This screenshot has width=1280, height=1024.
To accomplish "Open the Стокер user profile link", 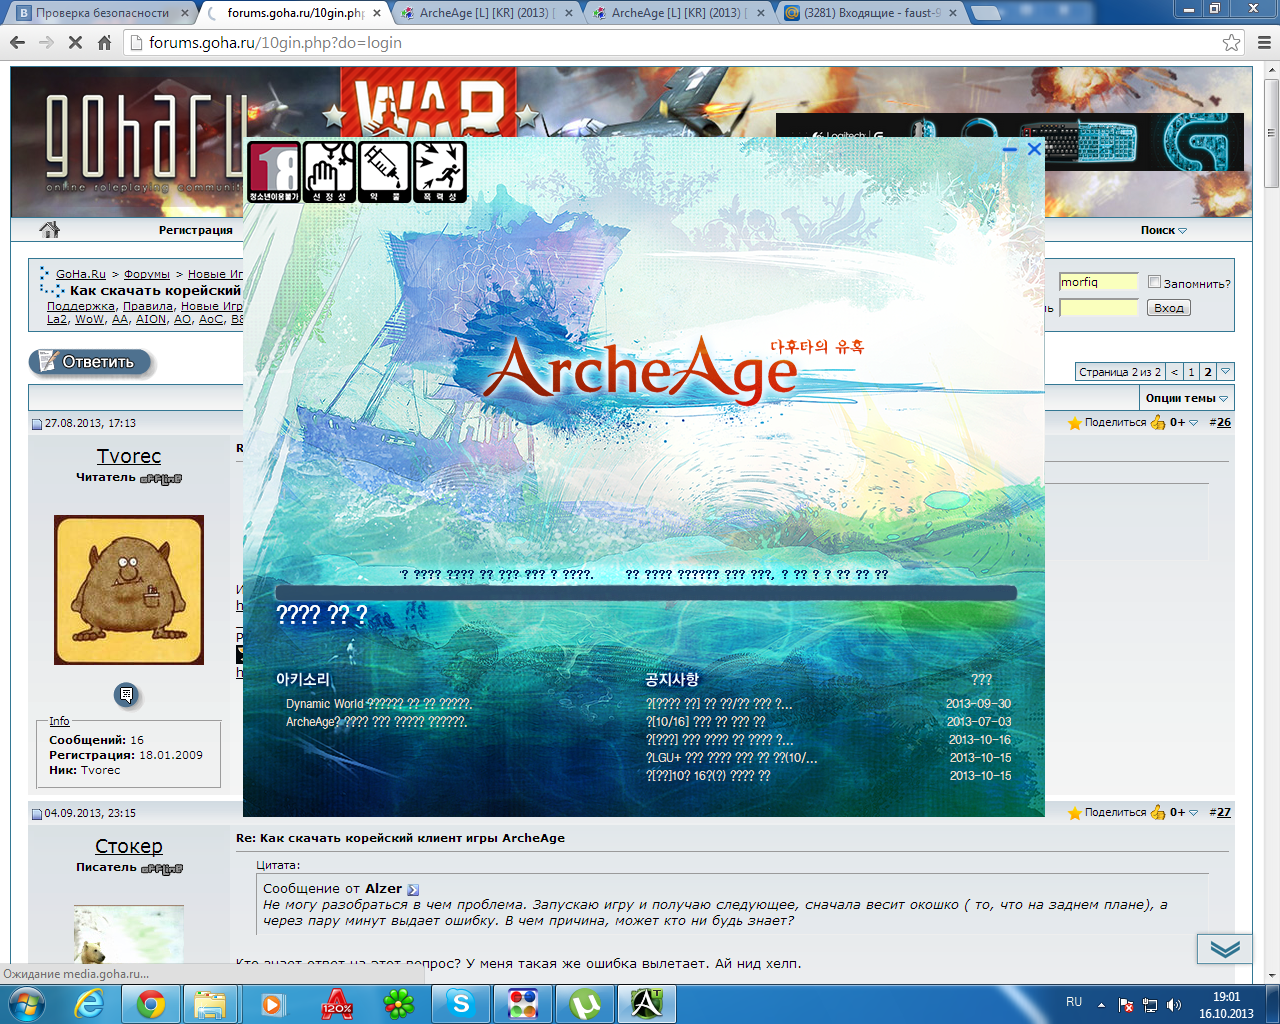I will [129, 846].
